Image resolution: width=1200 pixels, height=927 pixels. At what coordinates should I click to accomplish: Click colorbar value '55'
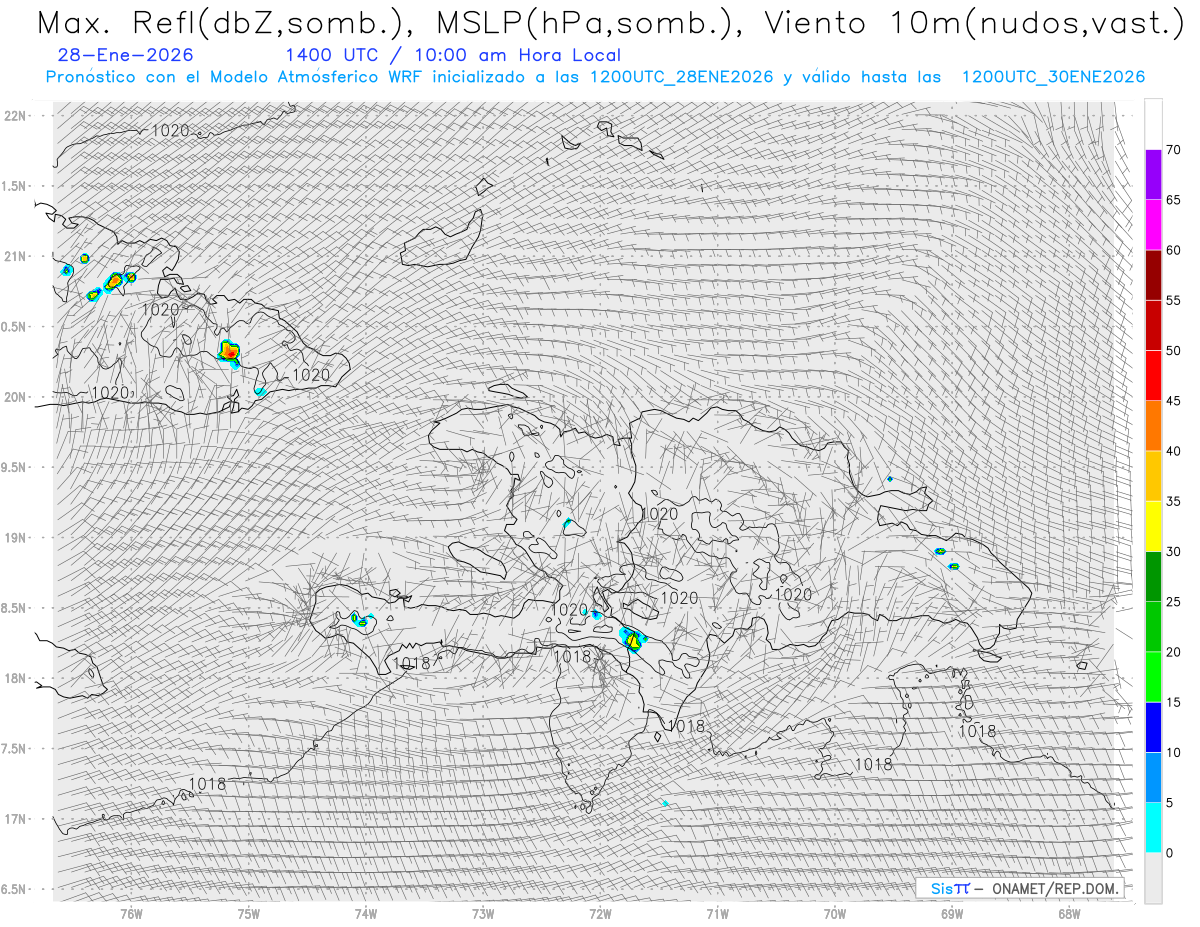tap(1173, 300)
